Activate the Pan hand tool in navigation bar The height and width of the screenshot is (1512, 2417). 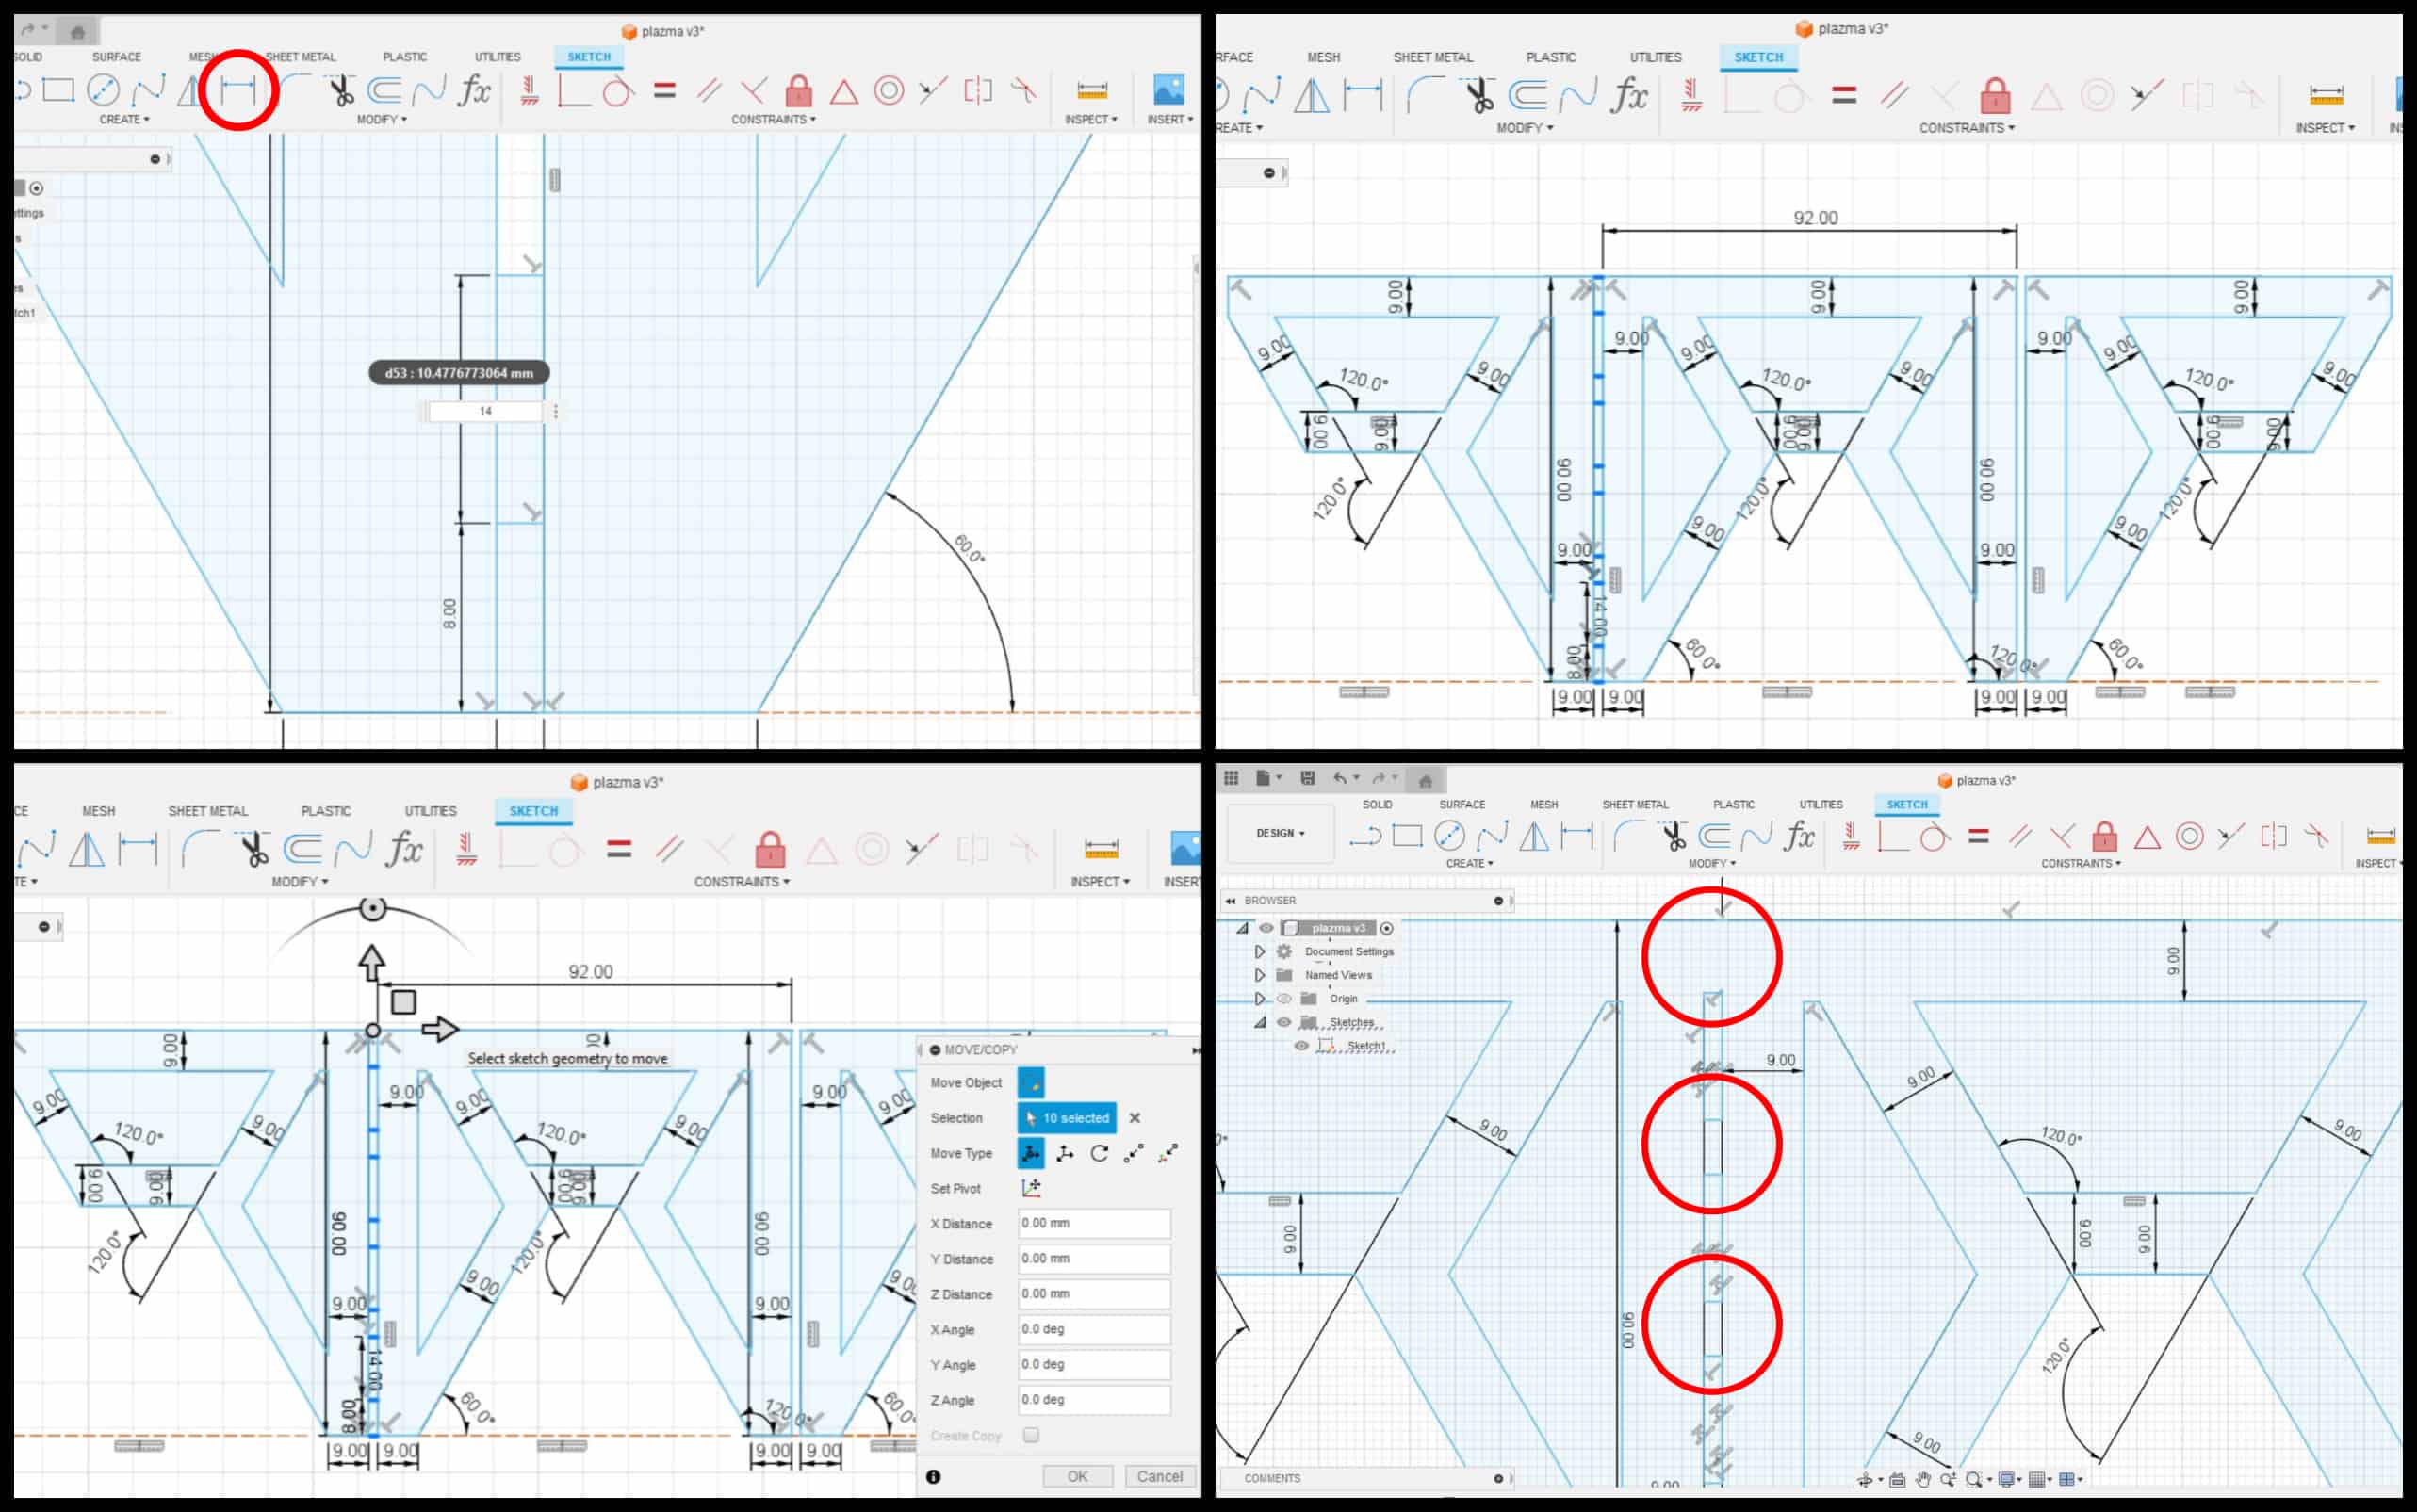(x=1924, y=1480)
